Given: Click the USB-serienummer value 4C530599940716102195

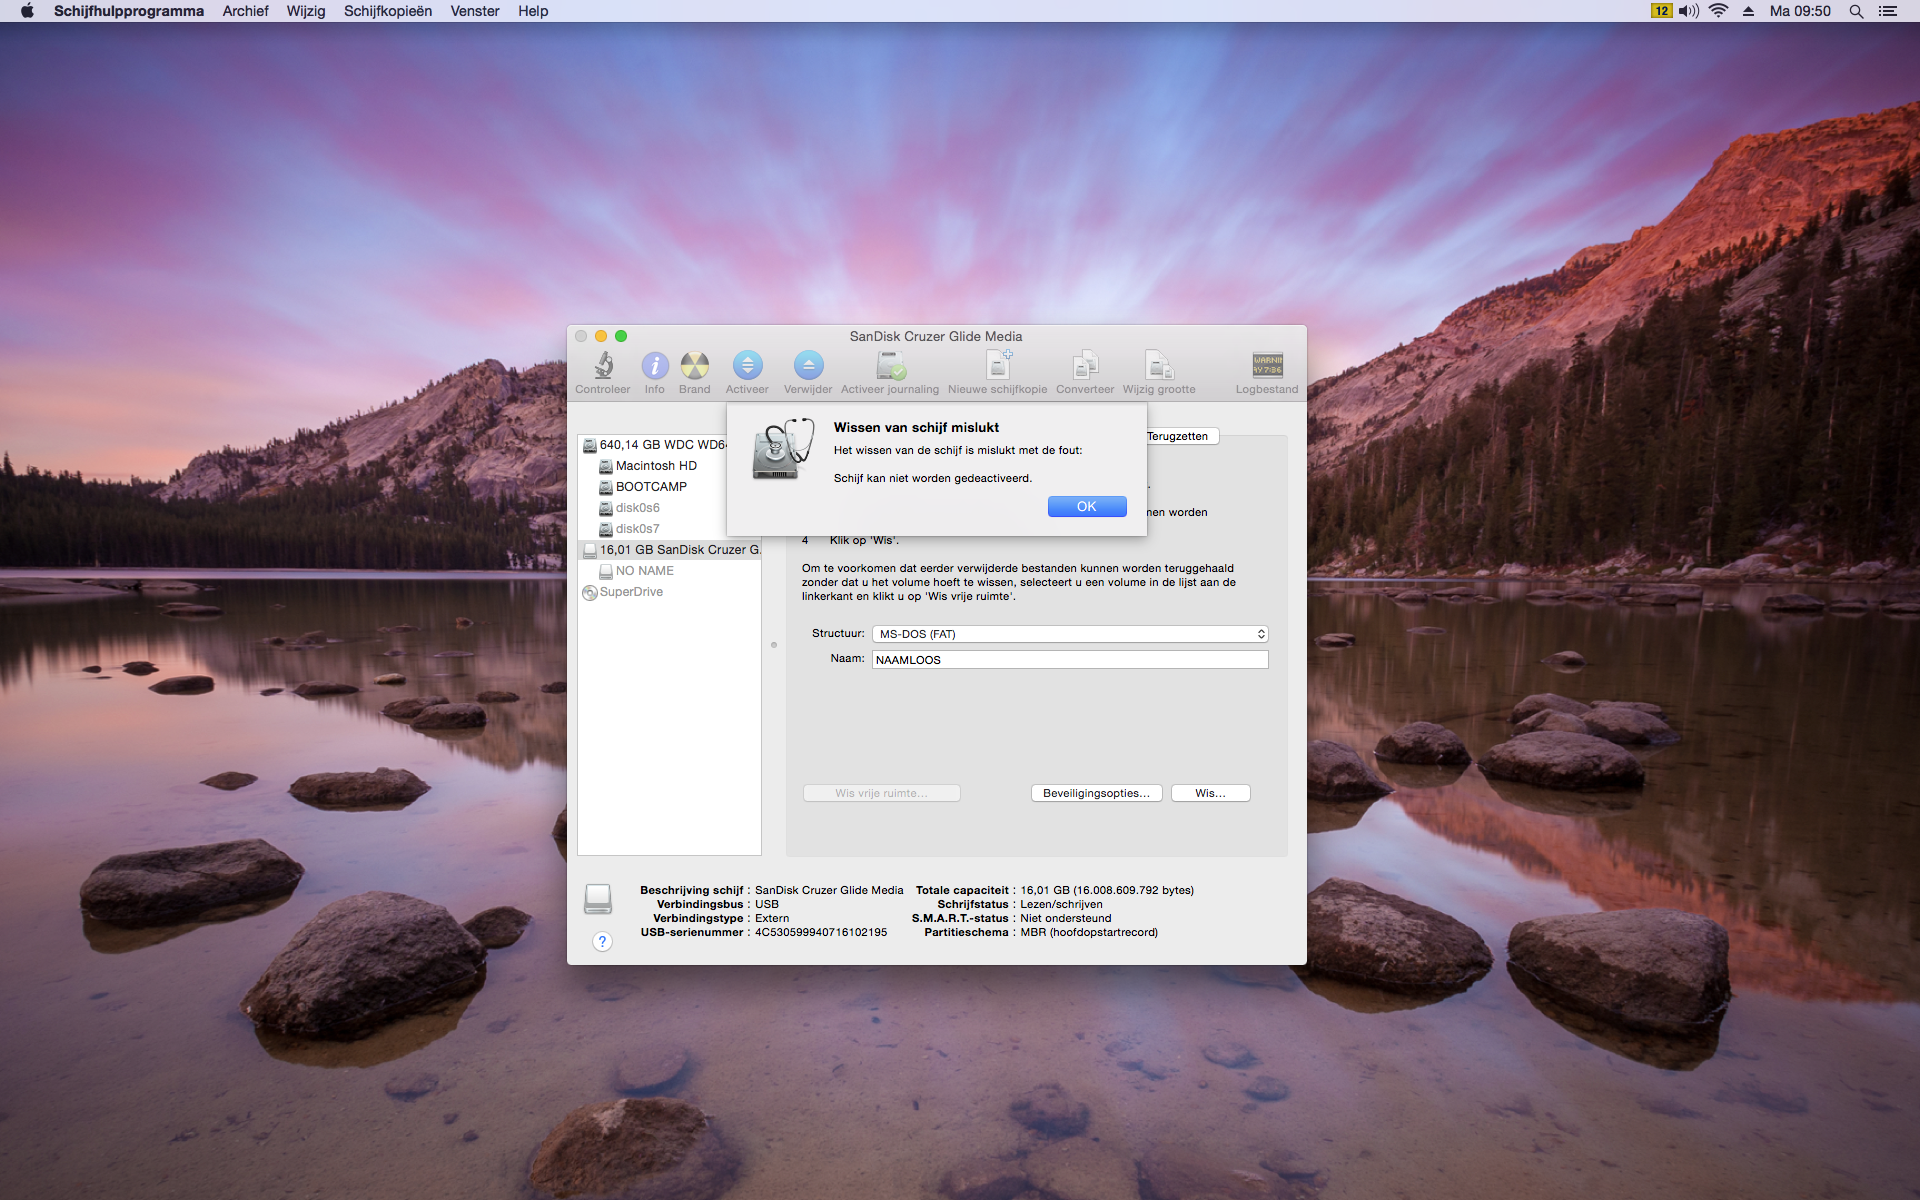Looking at the screenshot, I should coord(821,932).
